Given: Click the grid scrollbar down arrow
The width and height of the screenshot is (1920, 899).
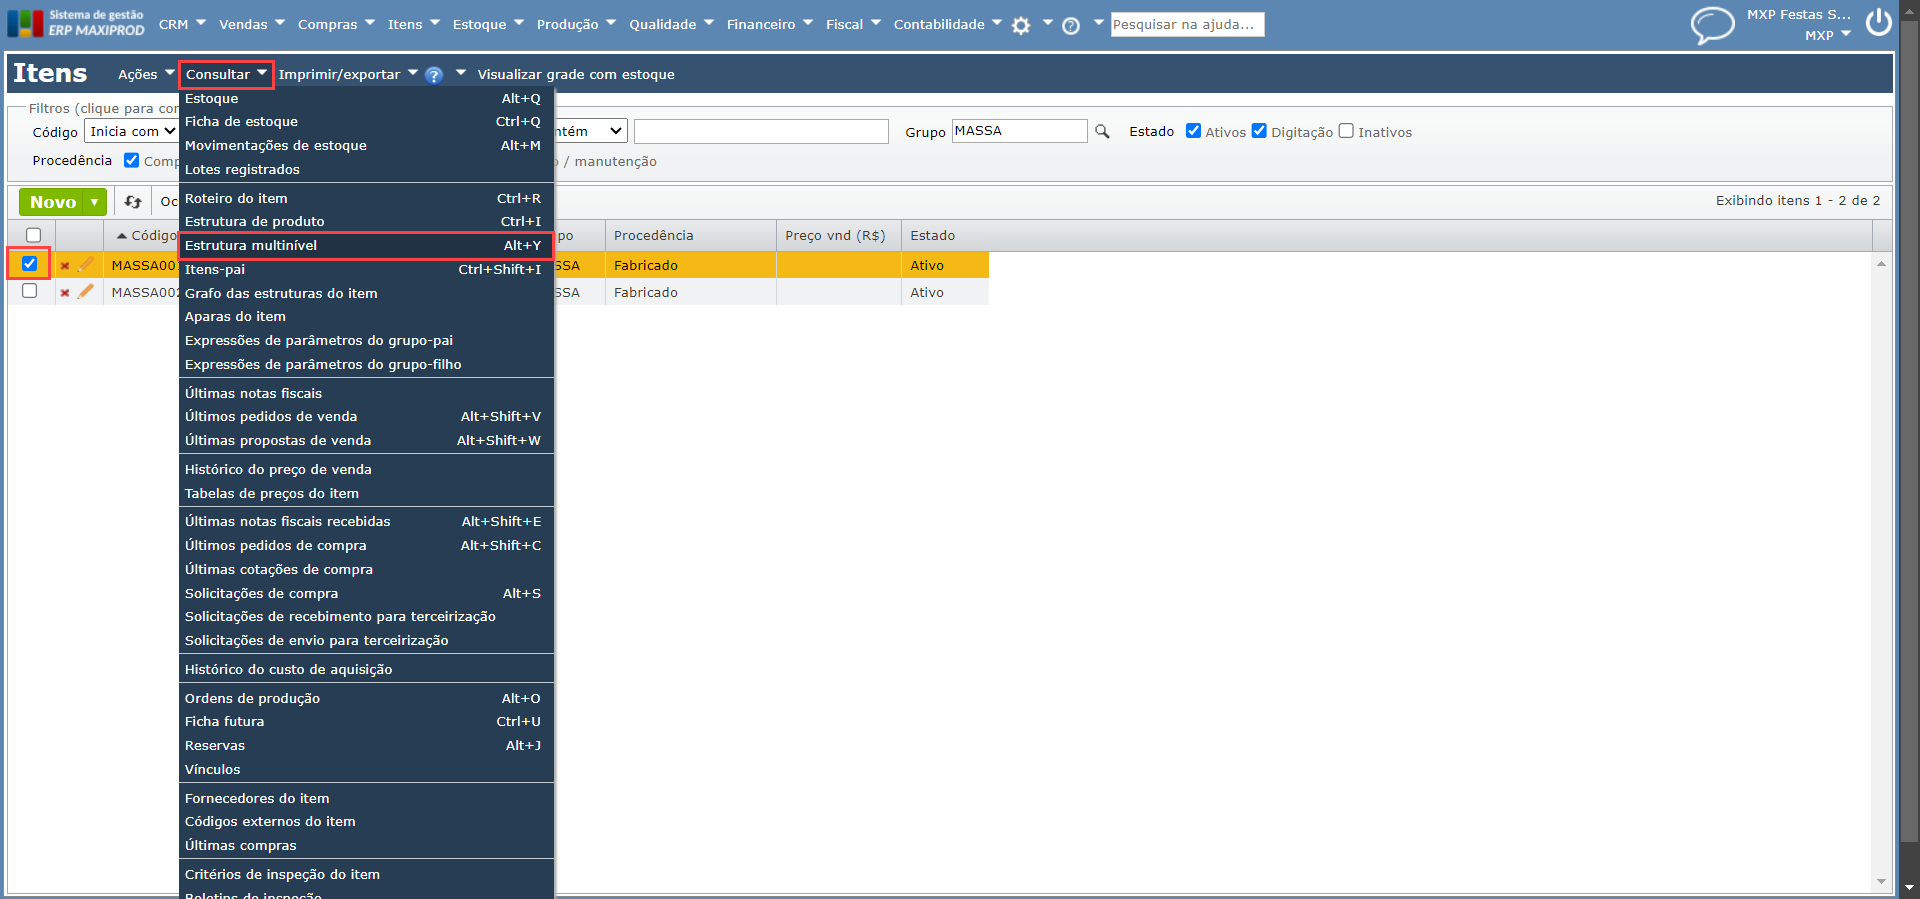Looking at the screenshot, I should click(x=1881, y=882).
